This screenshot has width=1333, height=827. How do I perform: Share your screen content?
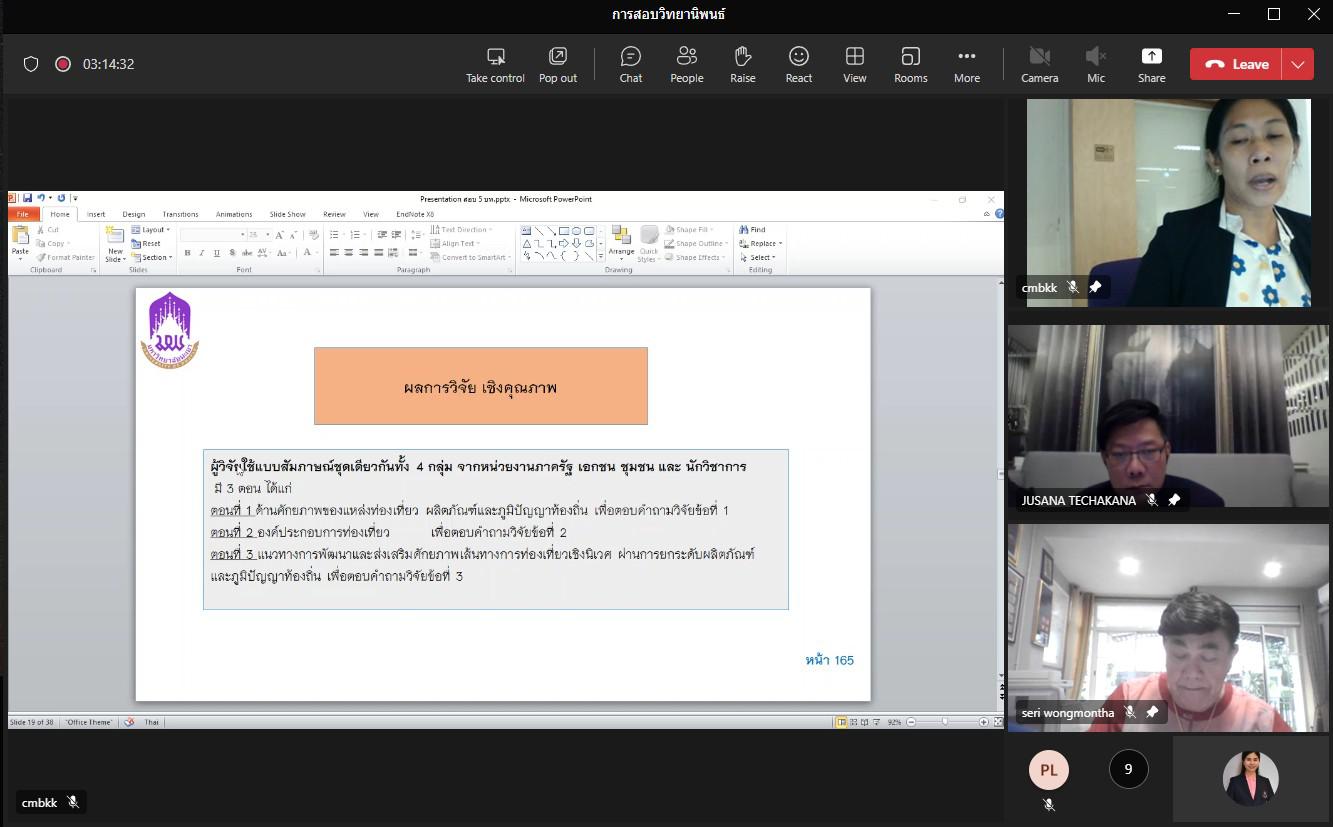(1152, 64)
